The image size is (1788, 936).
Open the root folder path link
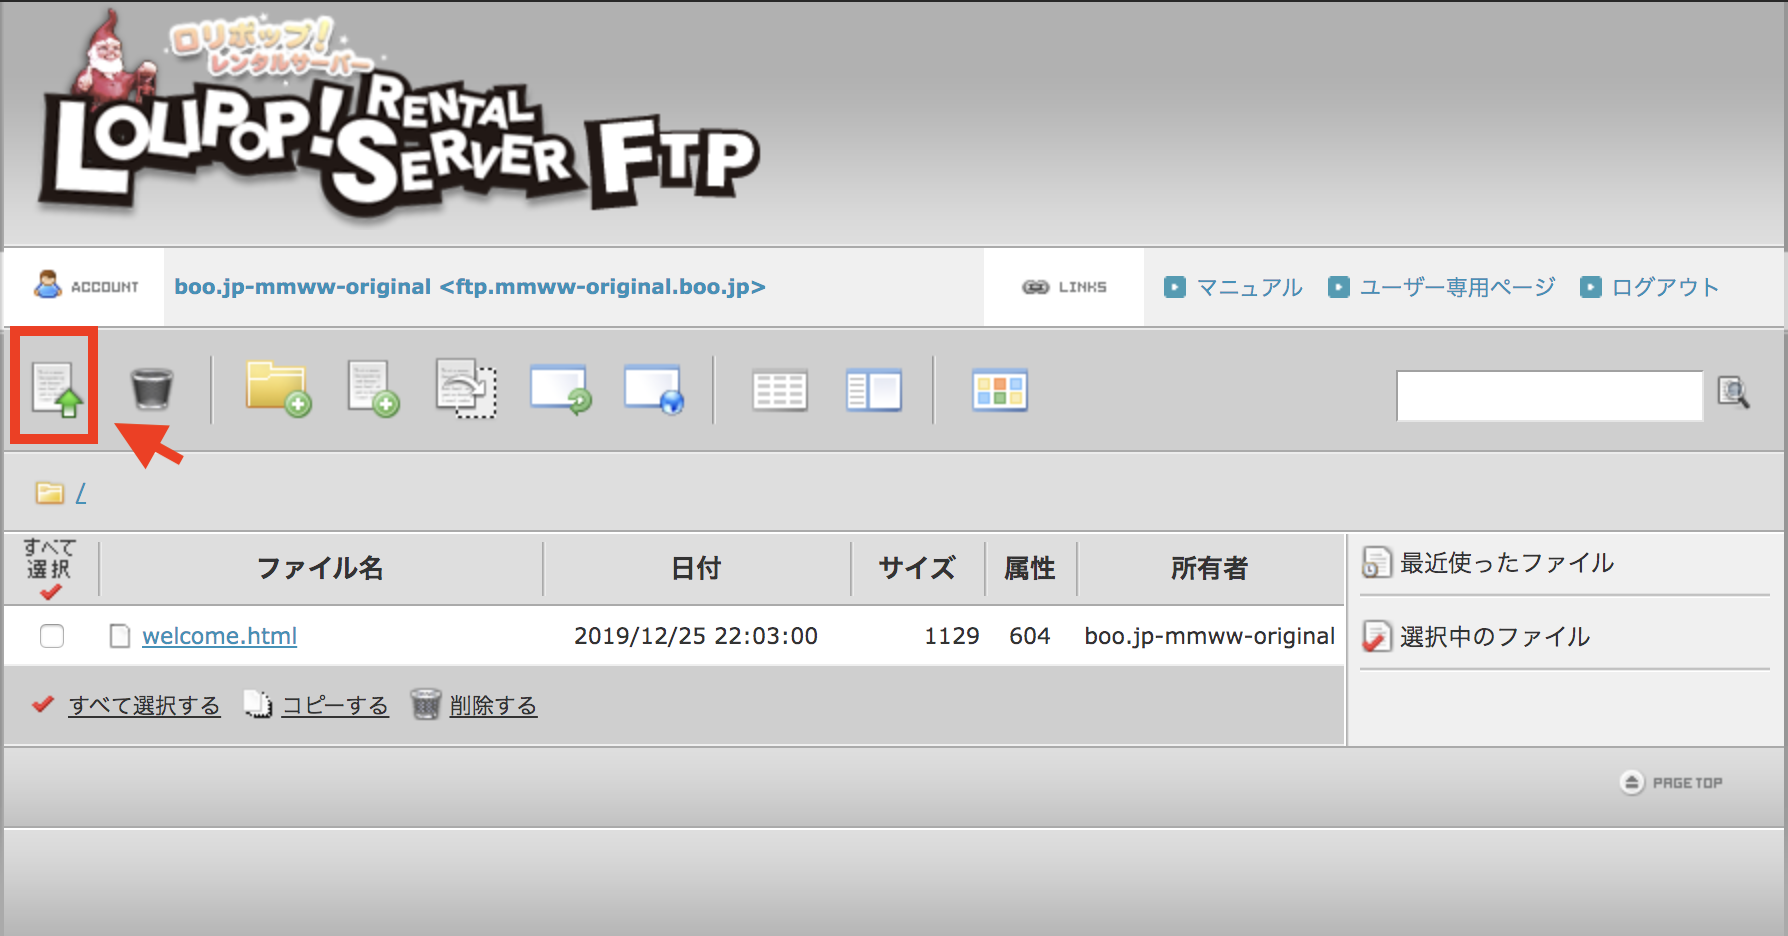81,493
